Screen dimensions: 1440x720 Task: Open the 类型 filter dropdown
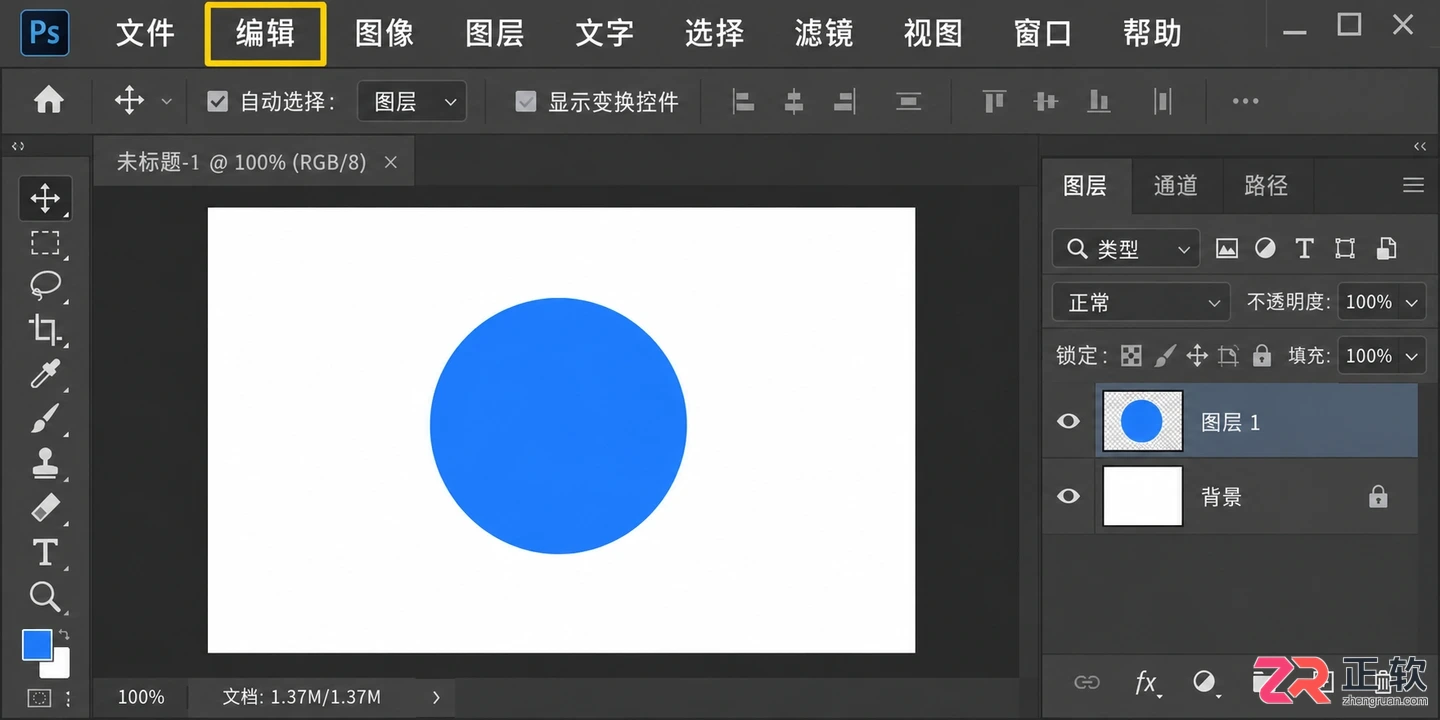[1126, 249]
